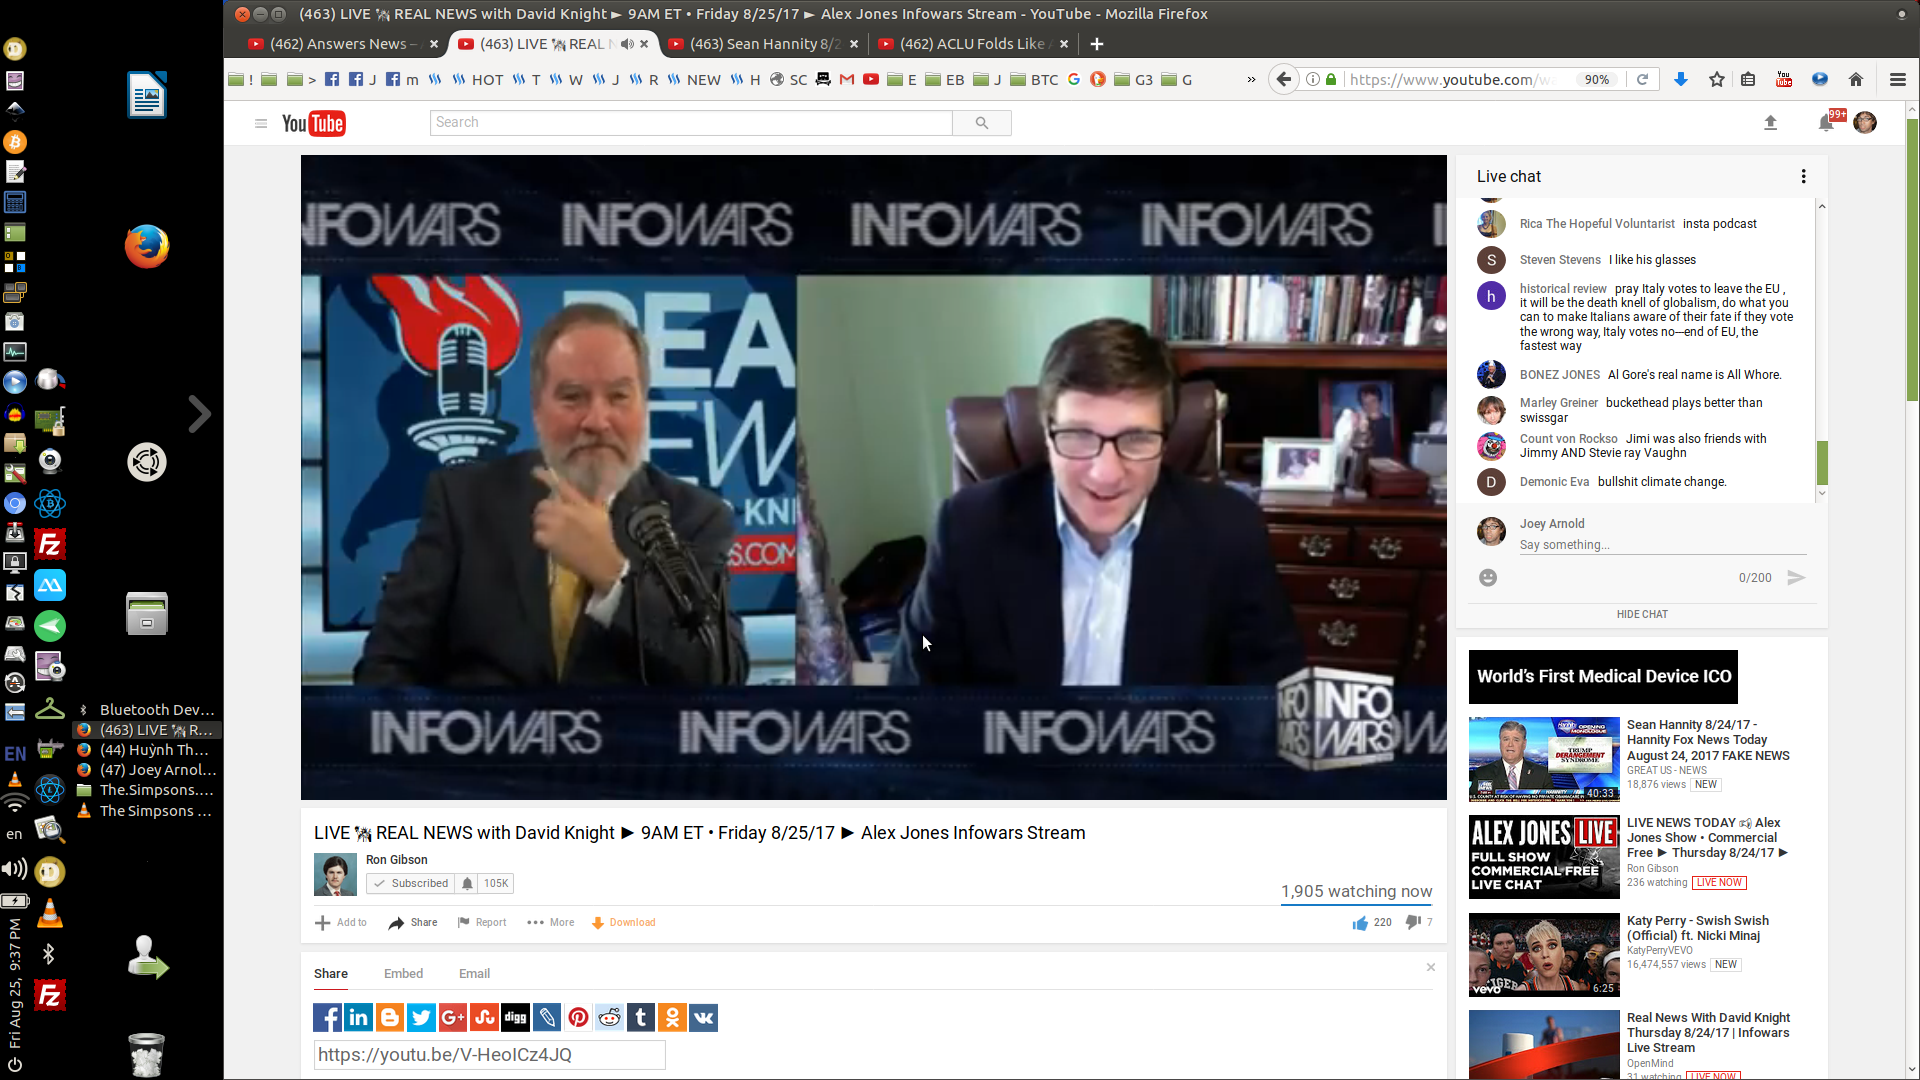Open YouTube guide hamburger menu

[261, 123]
